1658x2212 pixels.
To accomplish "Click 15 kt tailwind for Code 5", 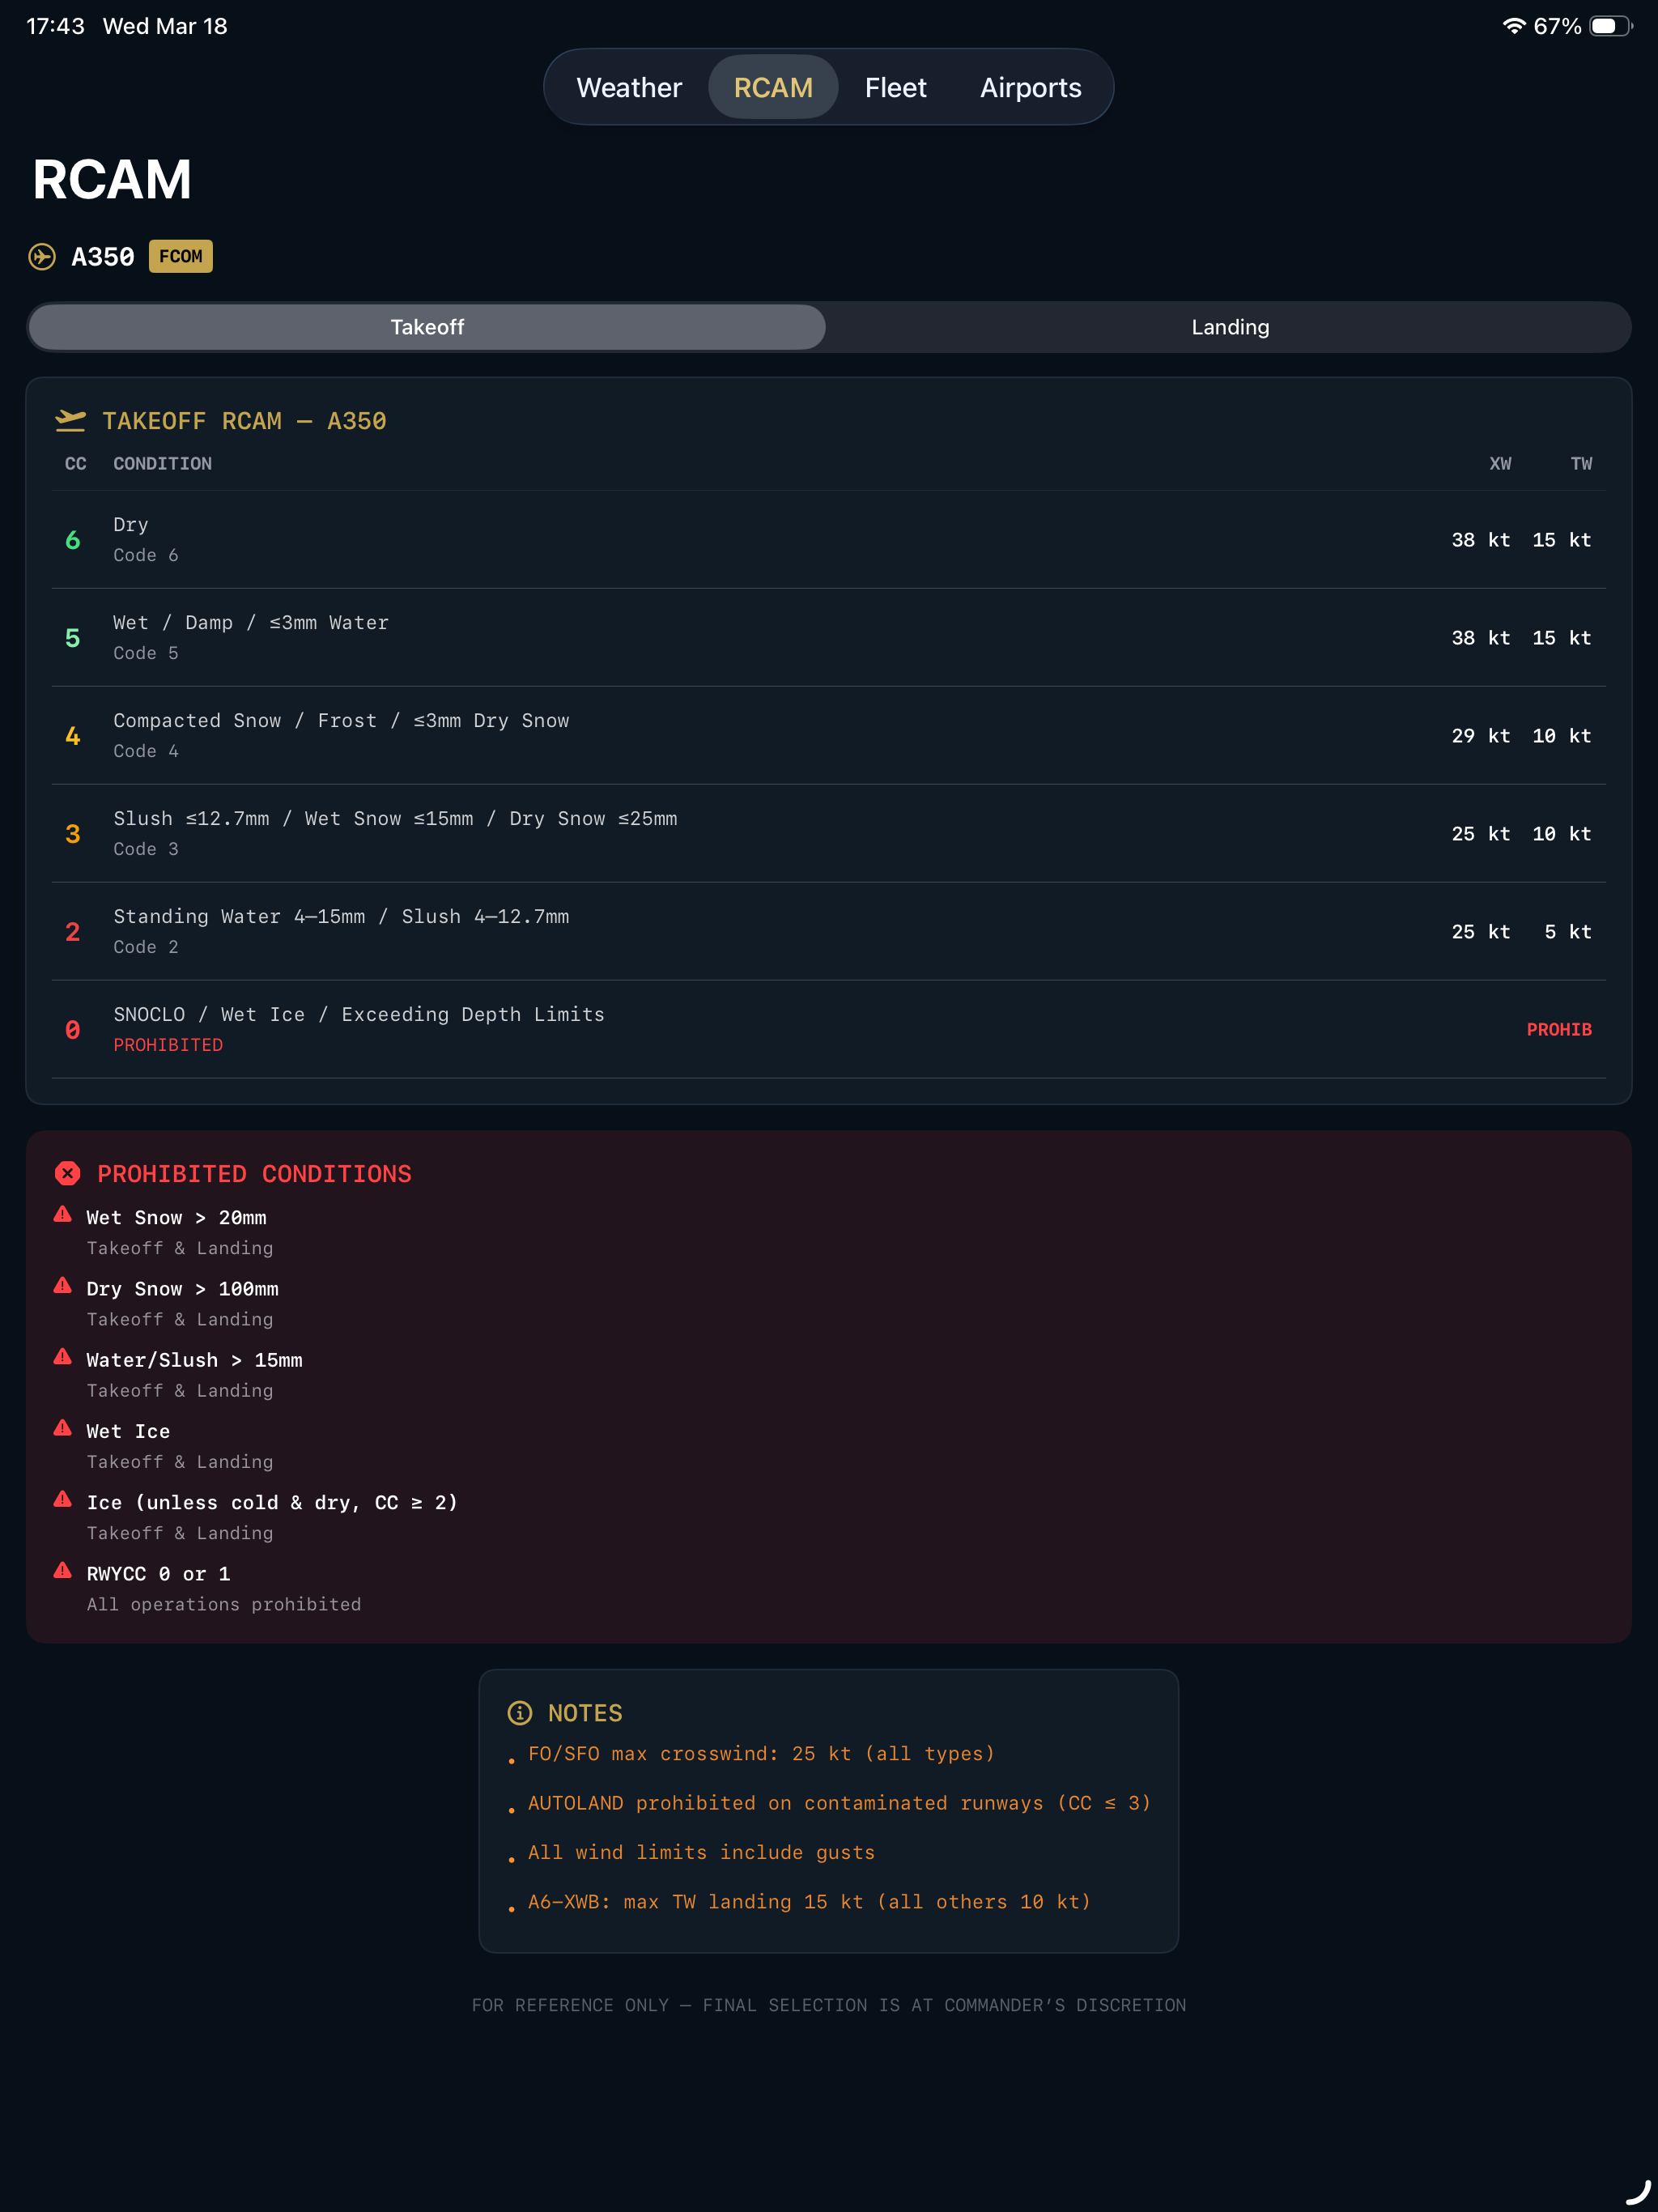I will click(1562, 638).
